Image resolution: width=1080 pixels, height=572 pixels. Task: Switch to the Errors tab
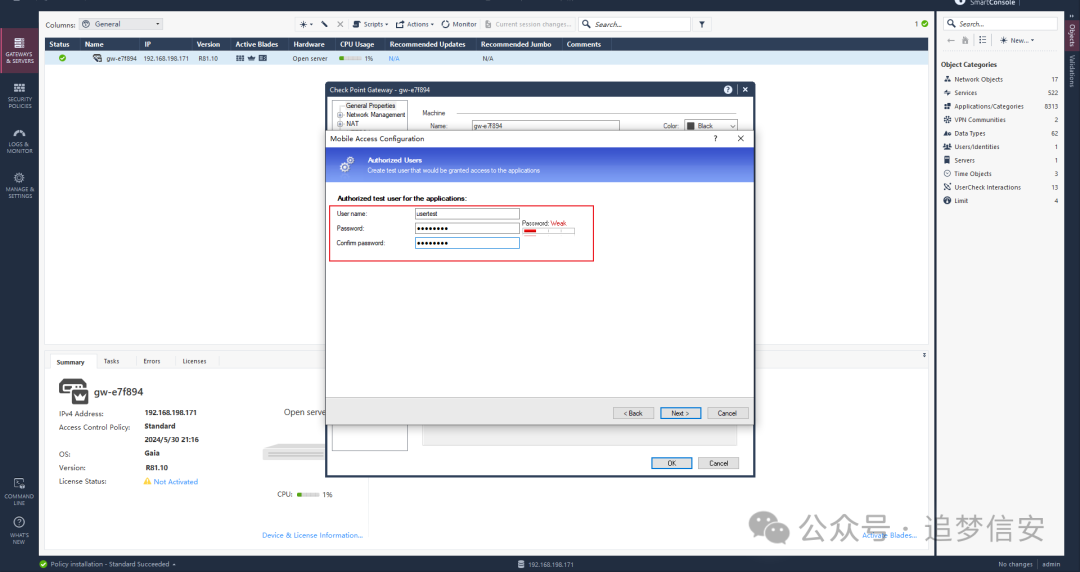152,361
